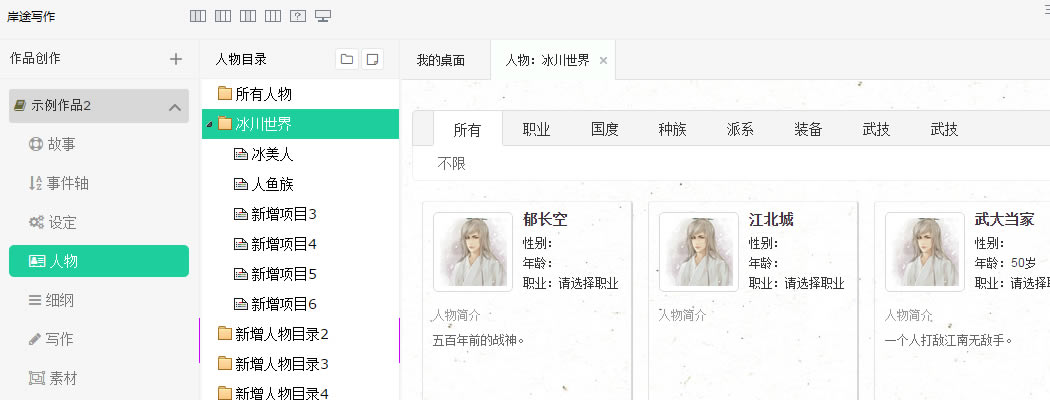
Task: Collapse the 冰川世界 folder triangle
Action: 208,125
